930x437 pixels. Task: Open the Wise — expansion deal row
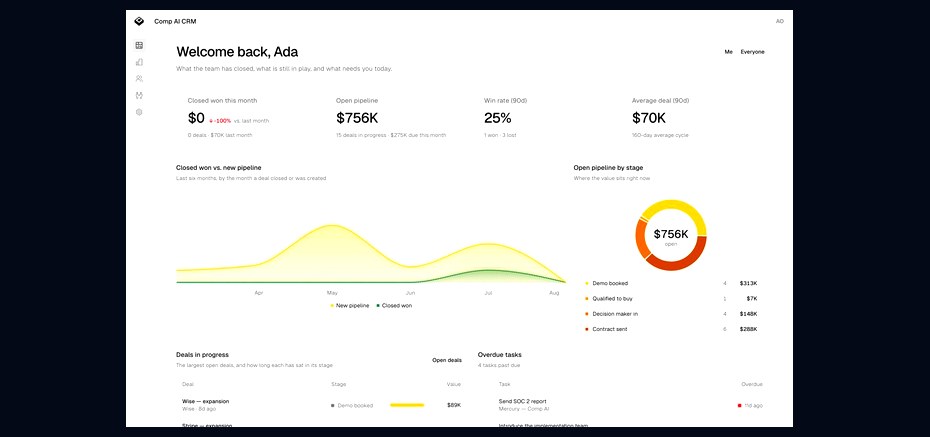pos(321,406)
